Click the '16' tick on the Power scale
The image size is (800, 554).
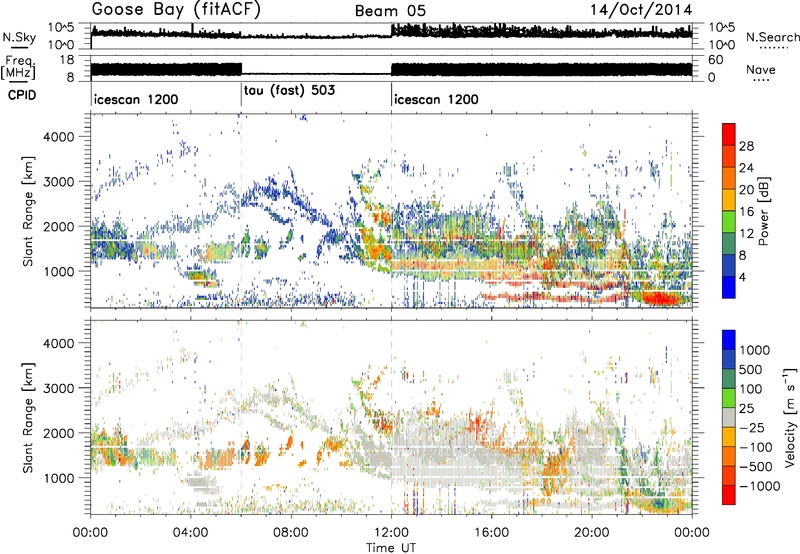pos(746,211)
